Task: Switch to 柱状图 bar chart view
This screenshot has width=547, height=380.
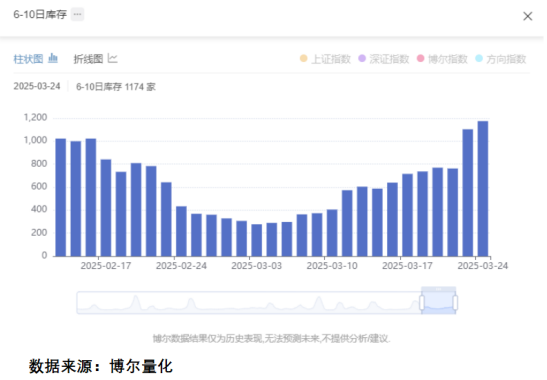Action: coord(35,58)
